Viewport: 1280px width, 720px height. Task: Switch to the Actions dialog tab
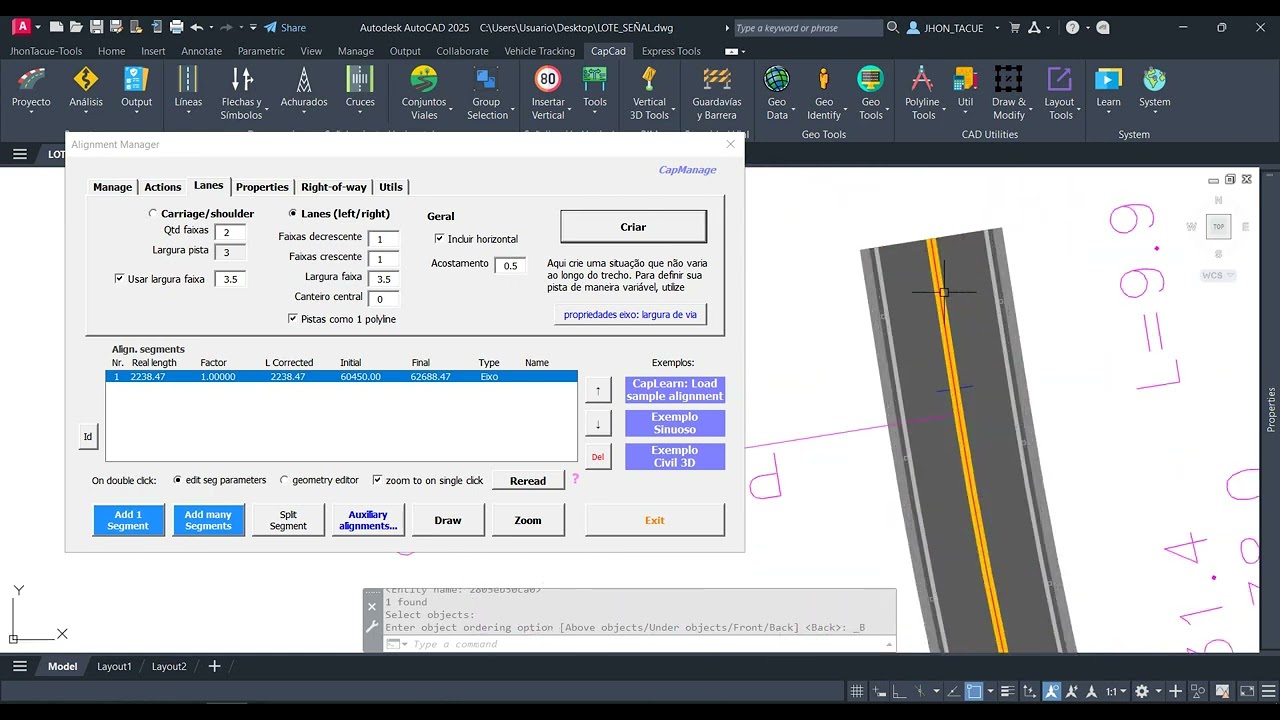point(163,187)
